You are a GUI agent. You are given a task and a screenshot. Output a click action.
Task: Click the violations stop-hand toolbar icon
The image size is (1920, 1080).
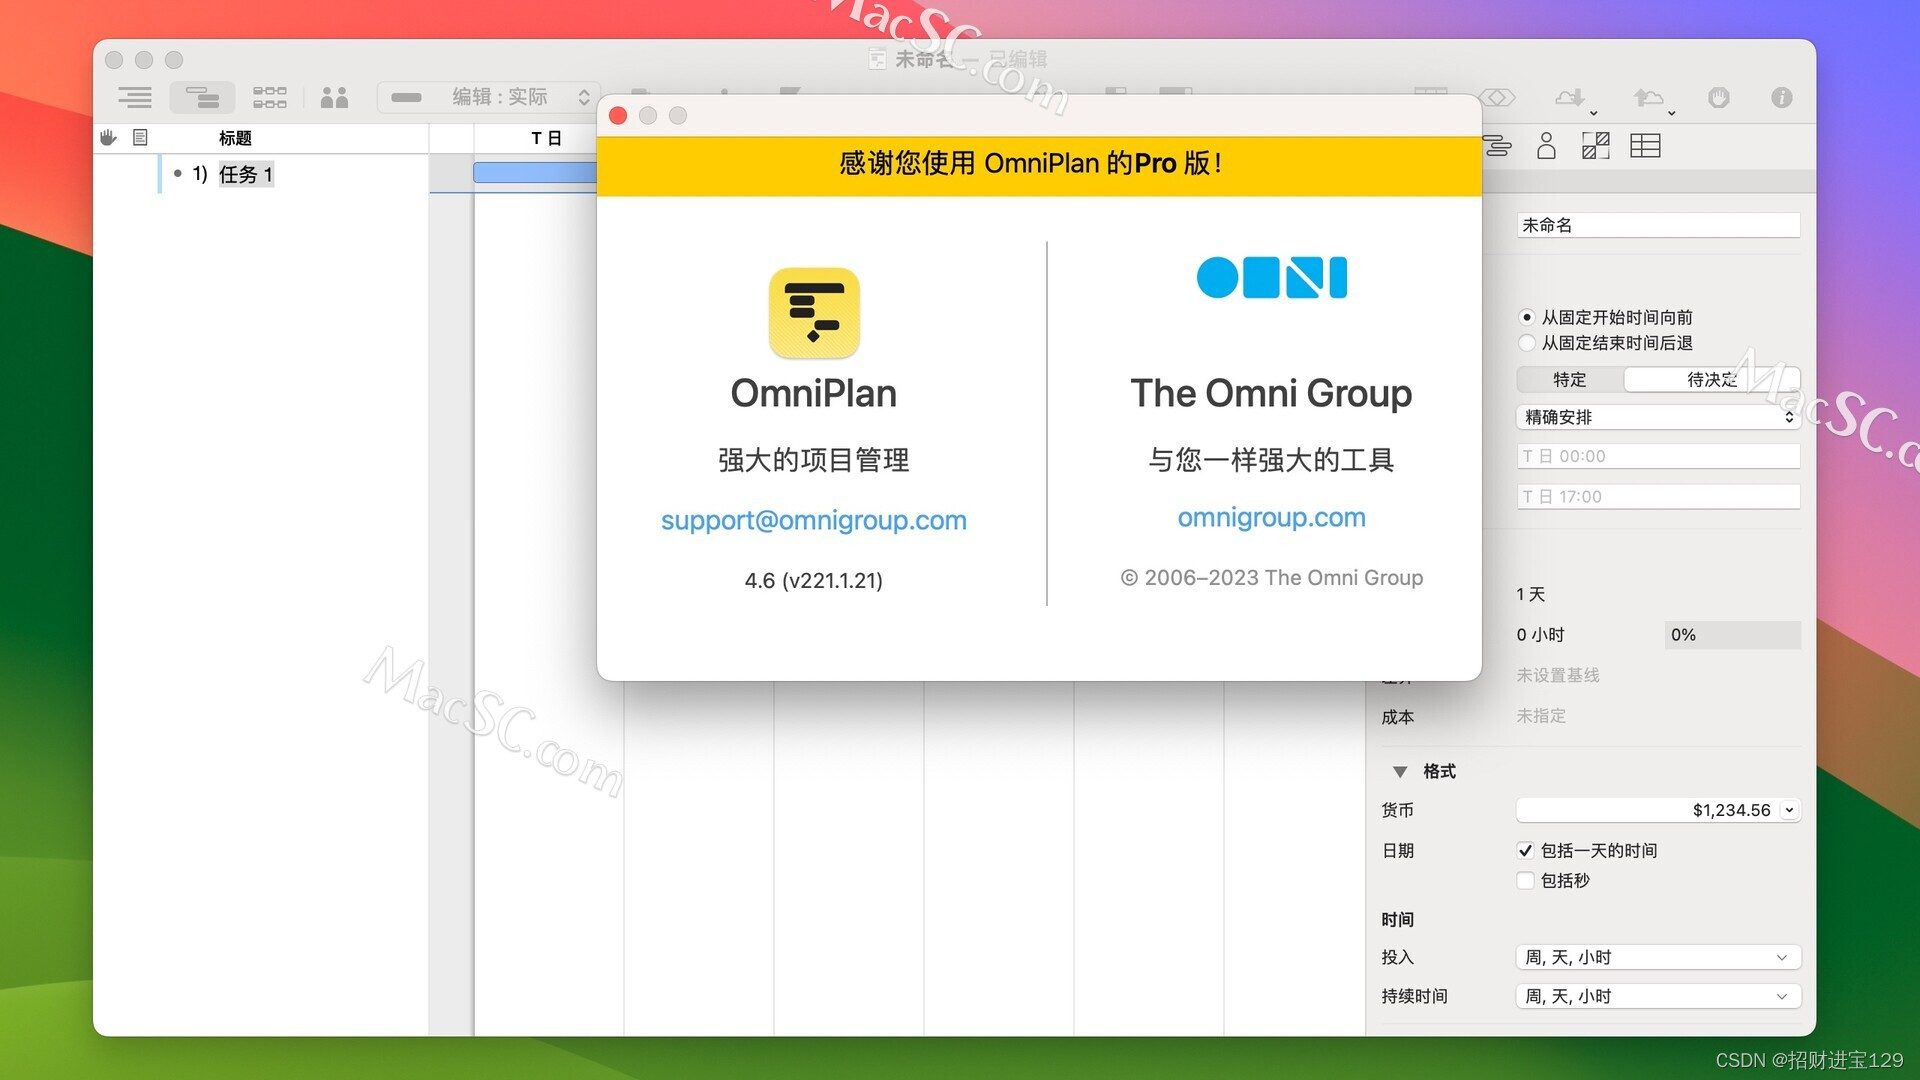pos(1719,97)
